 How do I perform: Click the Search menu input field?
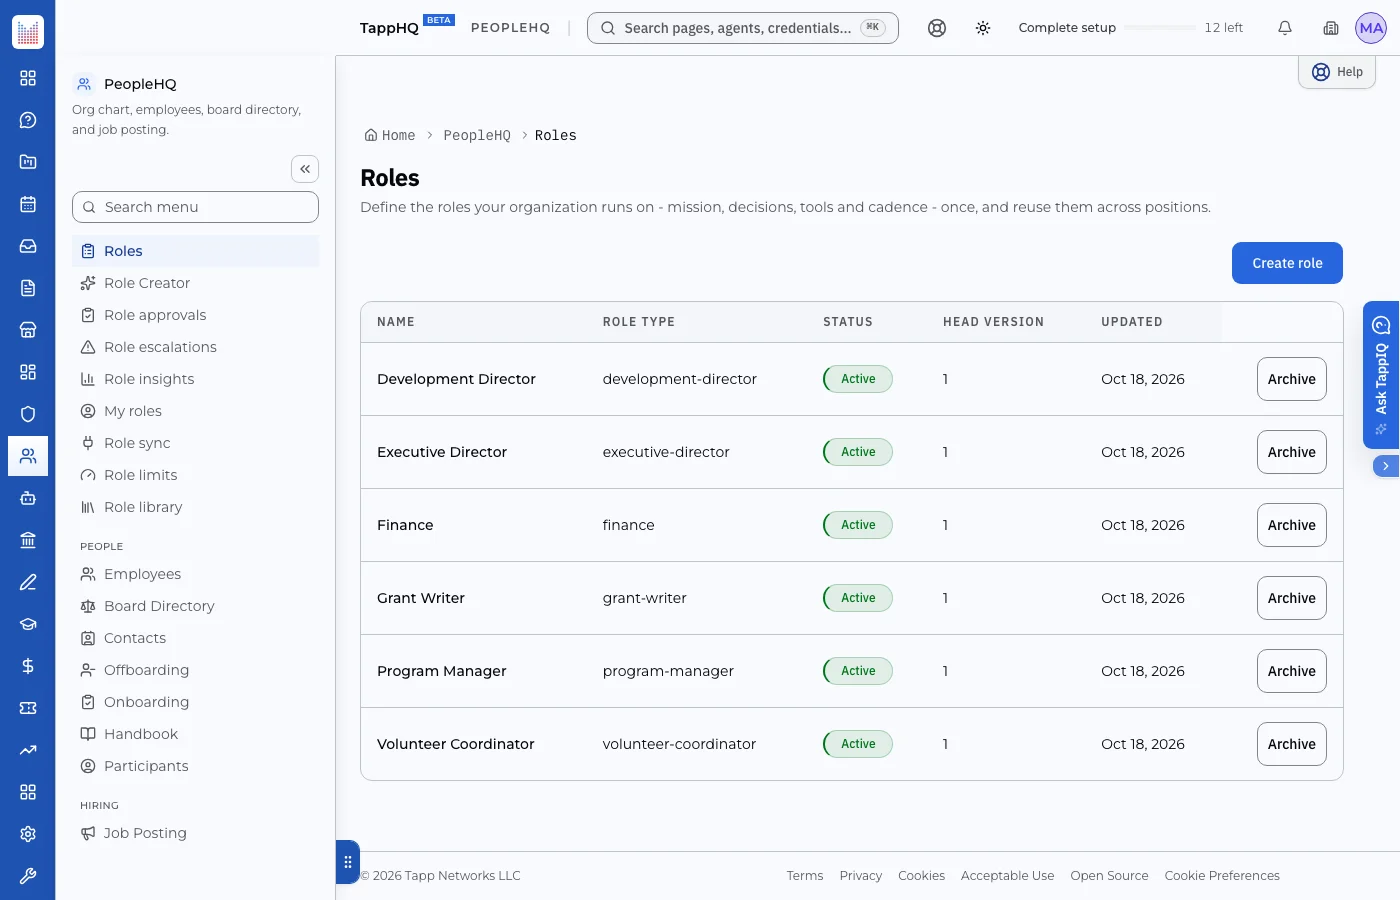pos(195,207)
